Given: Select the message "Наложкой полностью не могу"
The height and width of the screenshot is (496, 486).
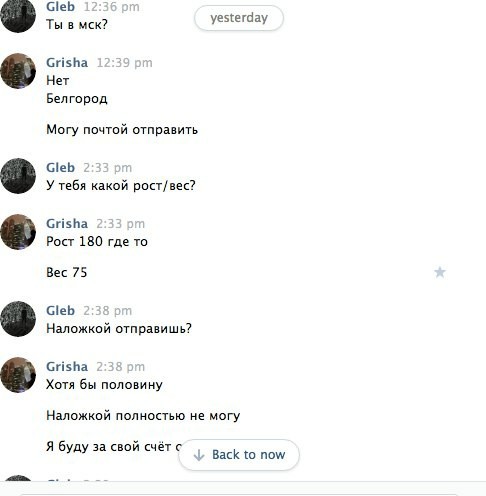Looking at the screenshot, I should click(x=143, y=416).
